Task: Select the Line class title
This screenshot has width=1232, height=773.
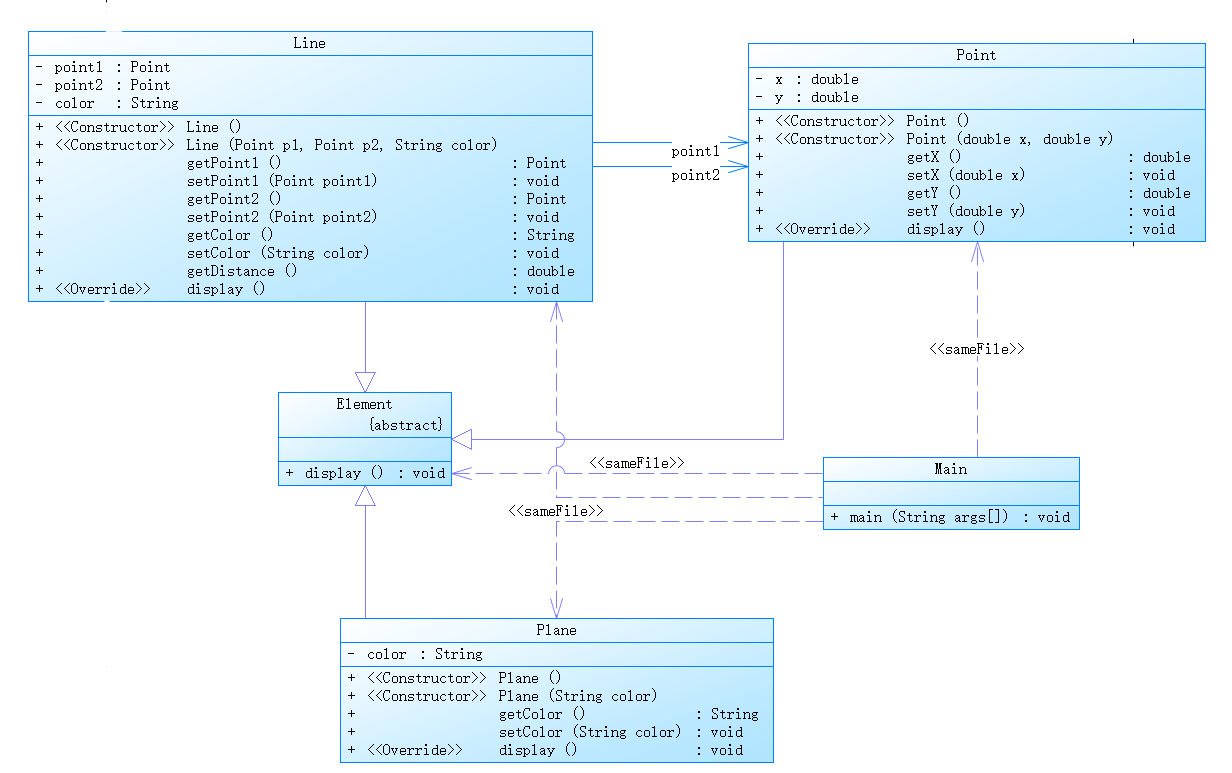Action: click(309, 43)
